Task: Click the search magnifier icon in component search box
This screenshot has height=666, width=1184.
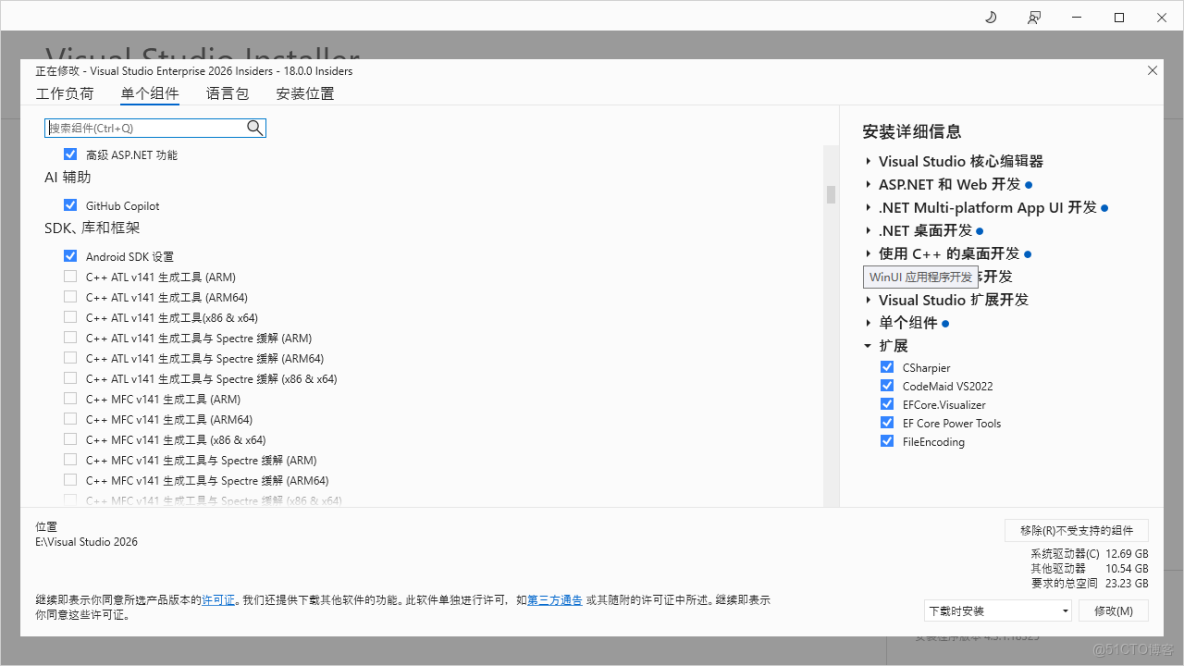Action: coord(255,128)
